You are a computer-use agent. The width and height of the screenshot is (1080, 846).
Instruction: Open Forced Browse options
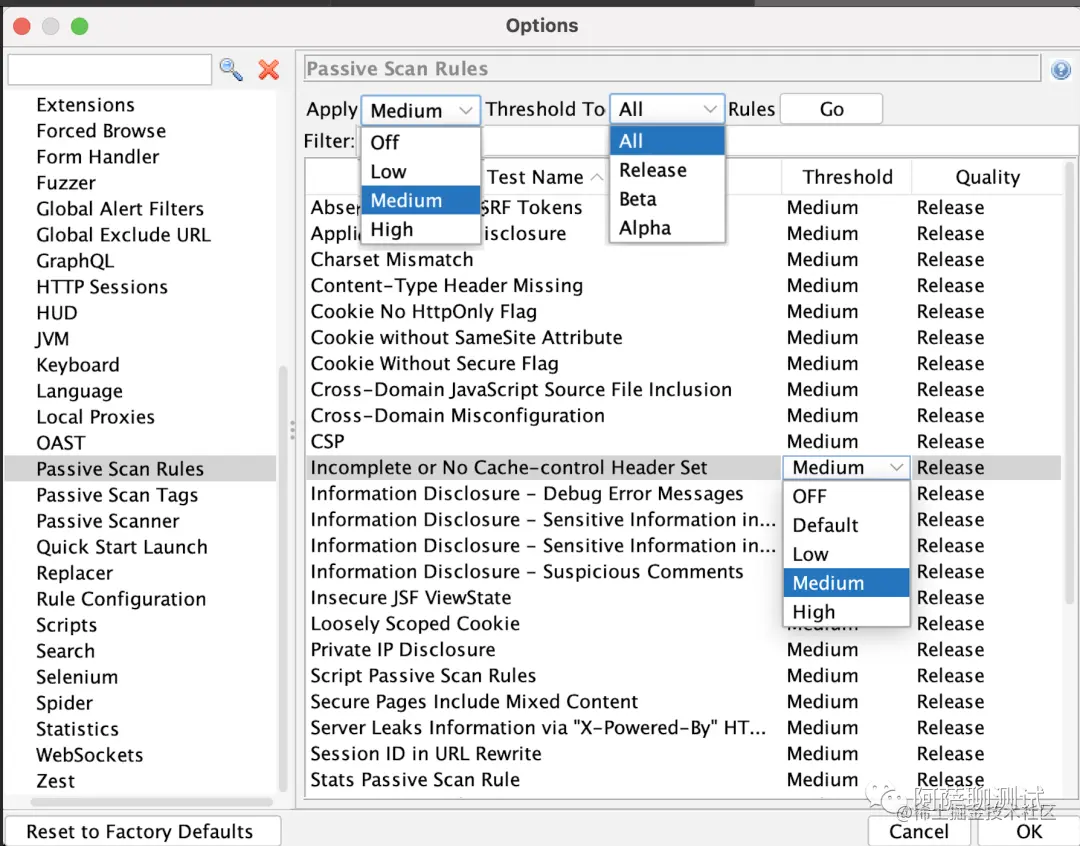101,131
